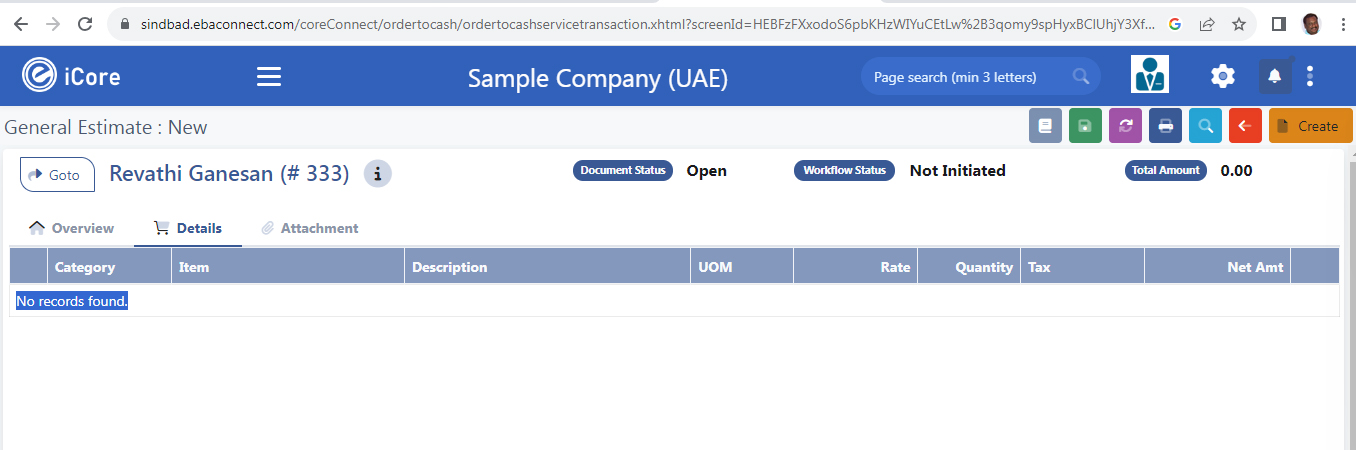Screen dimensions: 1356x450
Task: Click the info icon beside customer name
Action: (x=377, y=174)
